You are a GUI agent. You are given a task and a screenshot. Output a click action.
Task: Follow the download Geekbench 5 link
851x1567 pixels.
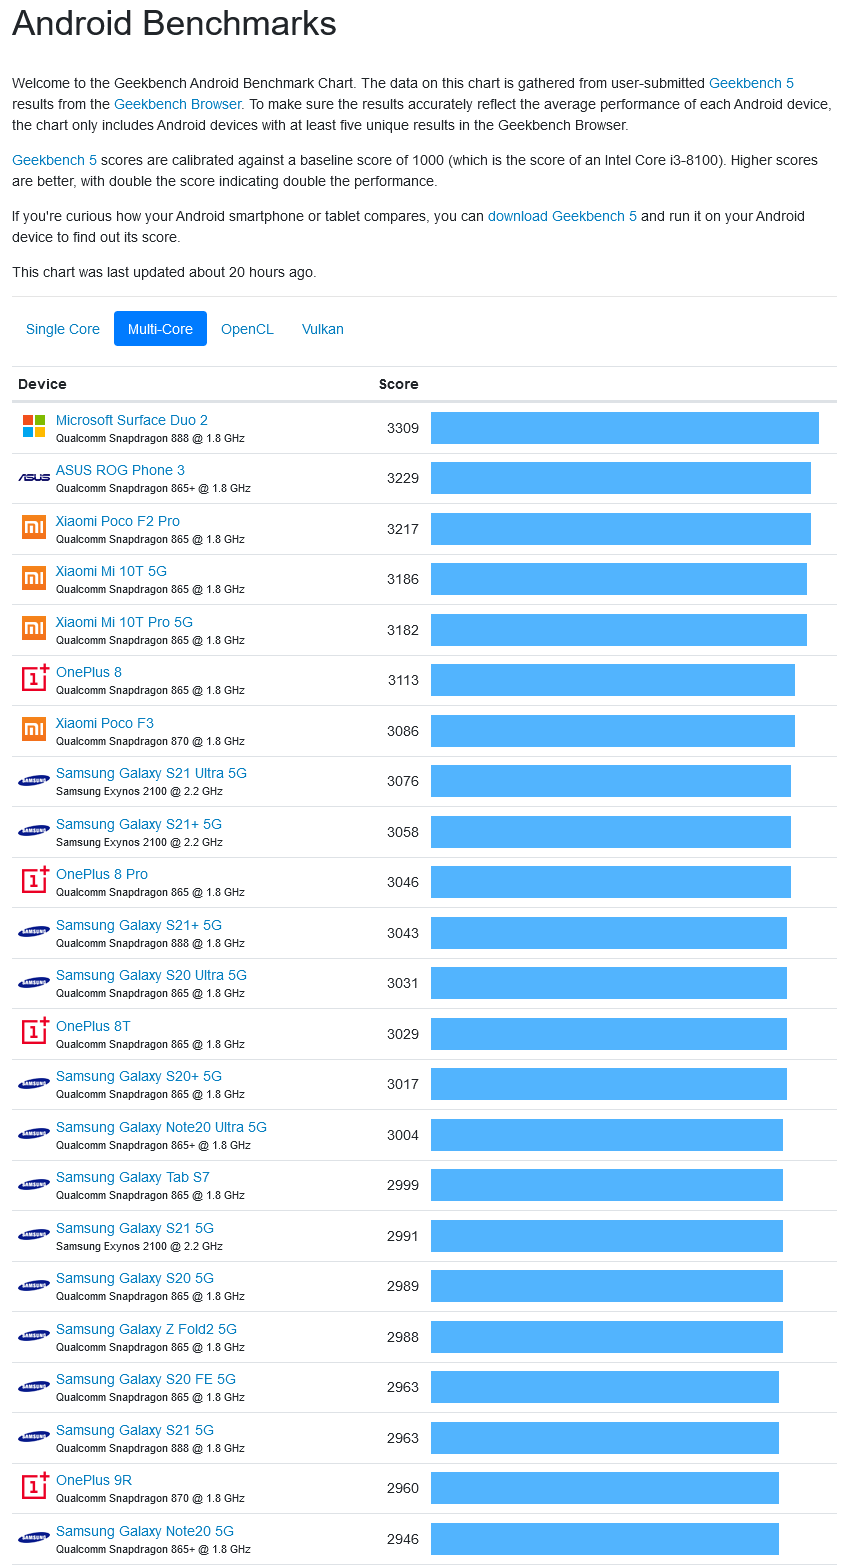click(562, 216)
